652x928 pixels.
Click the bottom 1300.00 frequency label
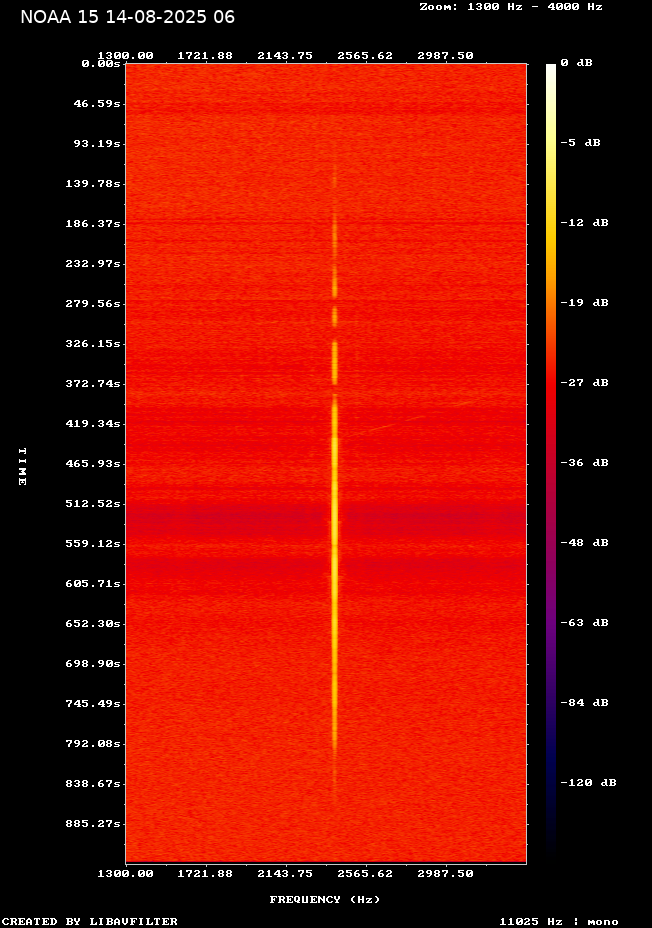(125, 873)
